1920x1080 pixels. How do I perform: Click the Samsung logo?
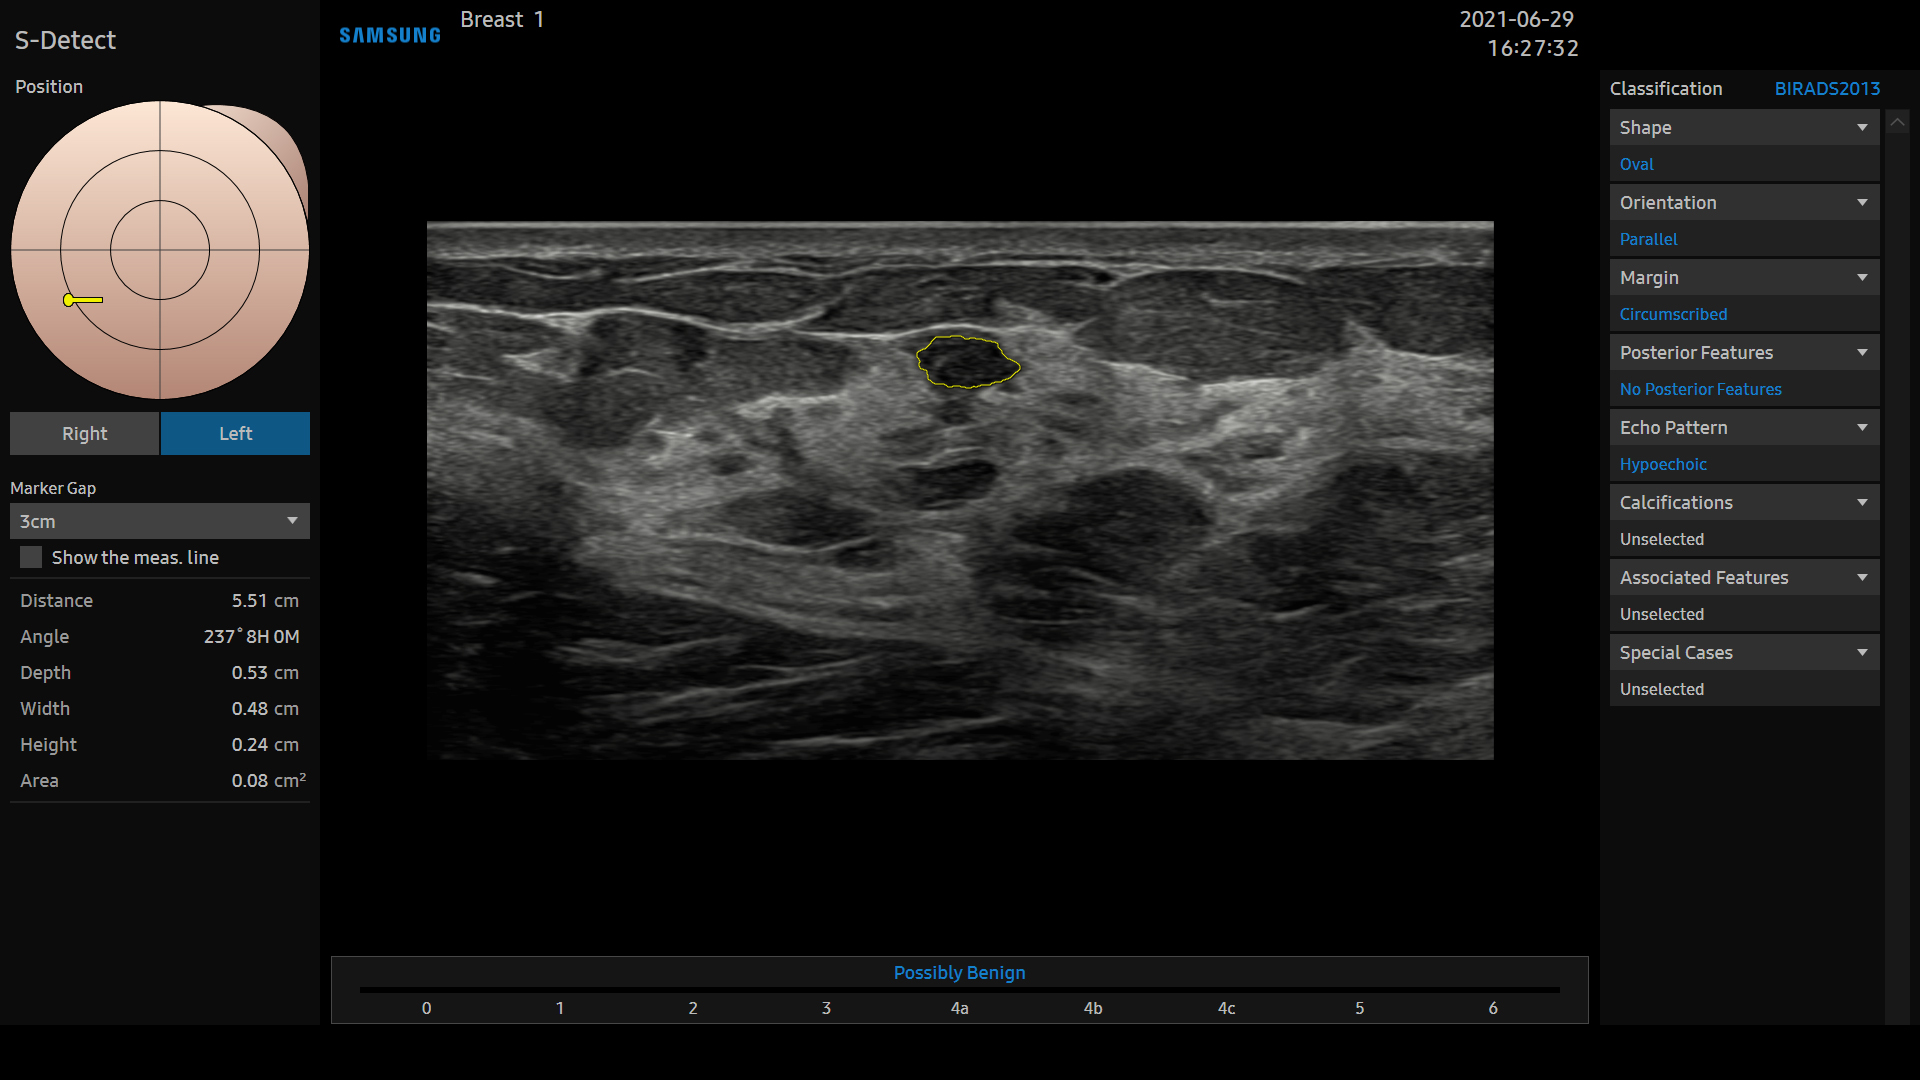(390, 36)
